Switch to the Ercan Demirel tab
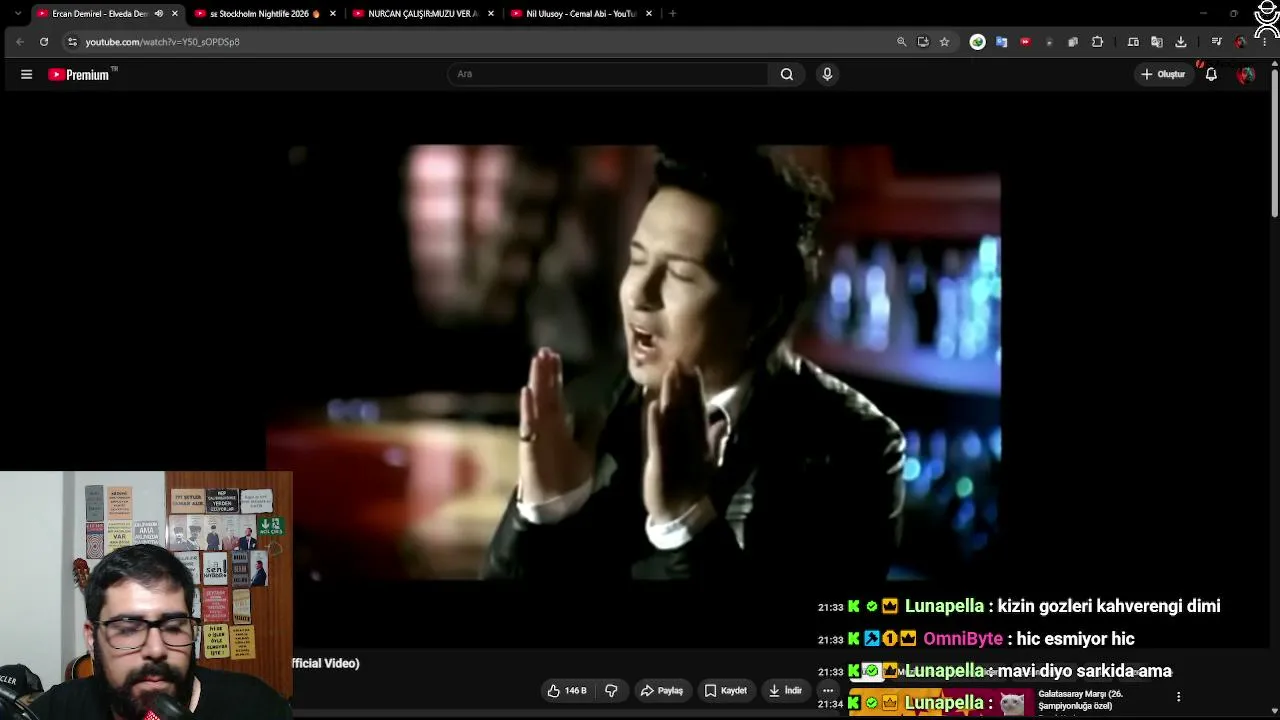 point(99,14)
